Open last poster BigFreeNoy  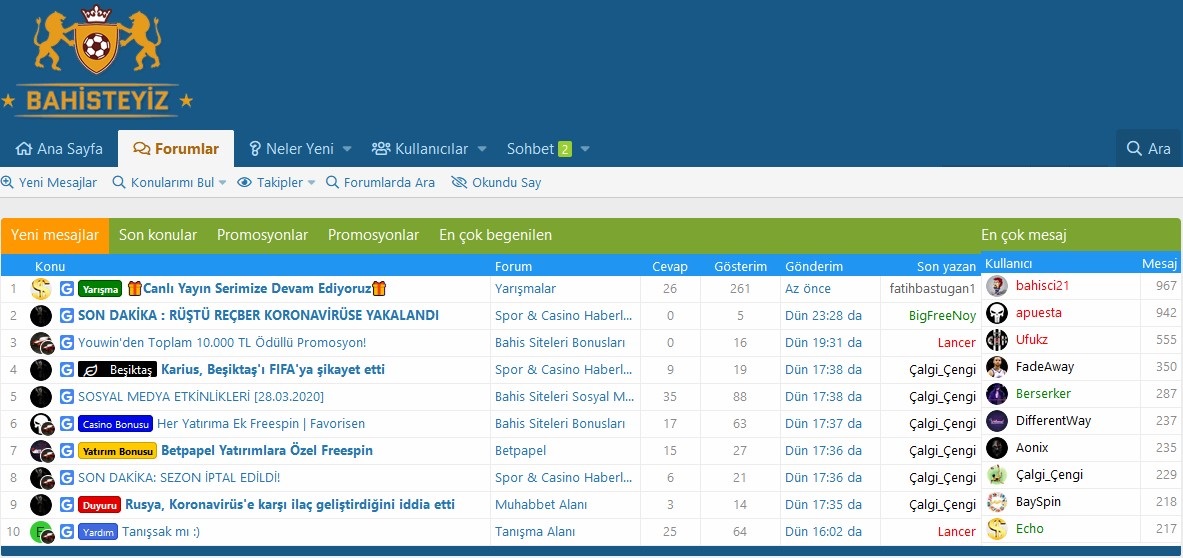(x=942, y=315)
